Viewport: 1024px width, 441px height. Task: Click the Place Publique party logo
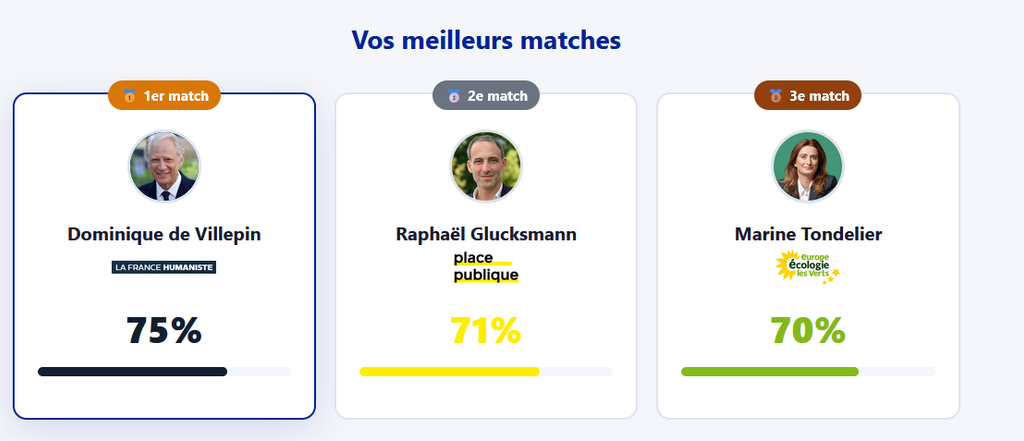point(486,267)
